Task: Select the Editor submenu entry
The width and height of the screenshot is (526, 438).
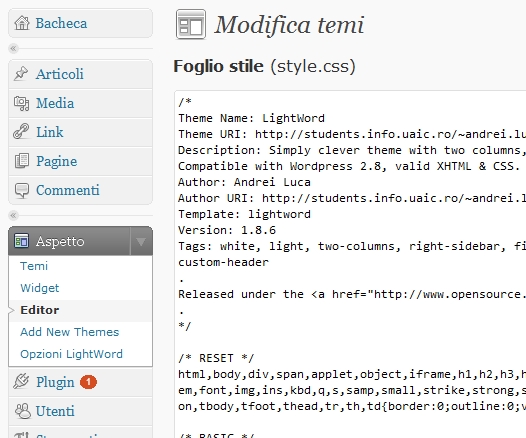Action: point(40,310)
